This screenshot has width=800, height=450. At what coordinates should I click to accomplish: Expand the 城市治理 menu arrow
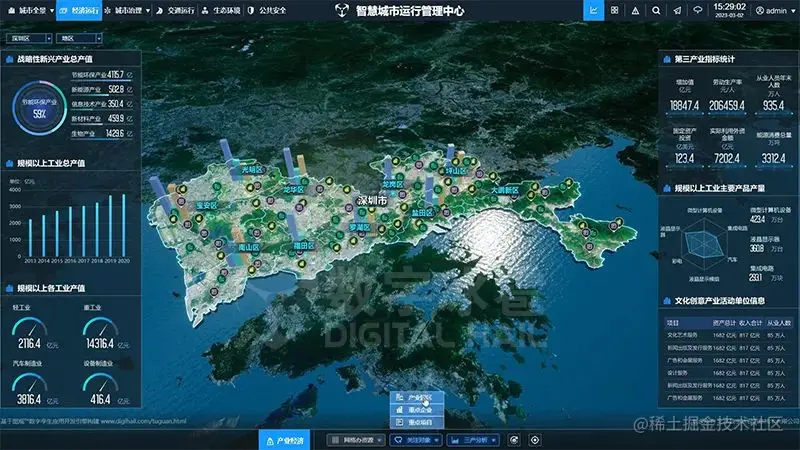148,11
